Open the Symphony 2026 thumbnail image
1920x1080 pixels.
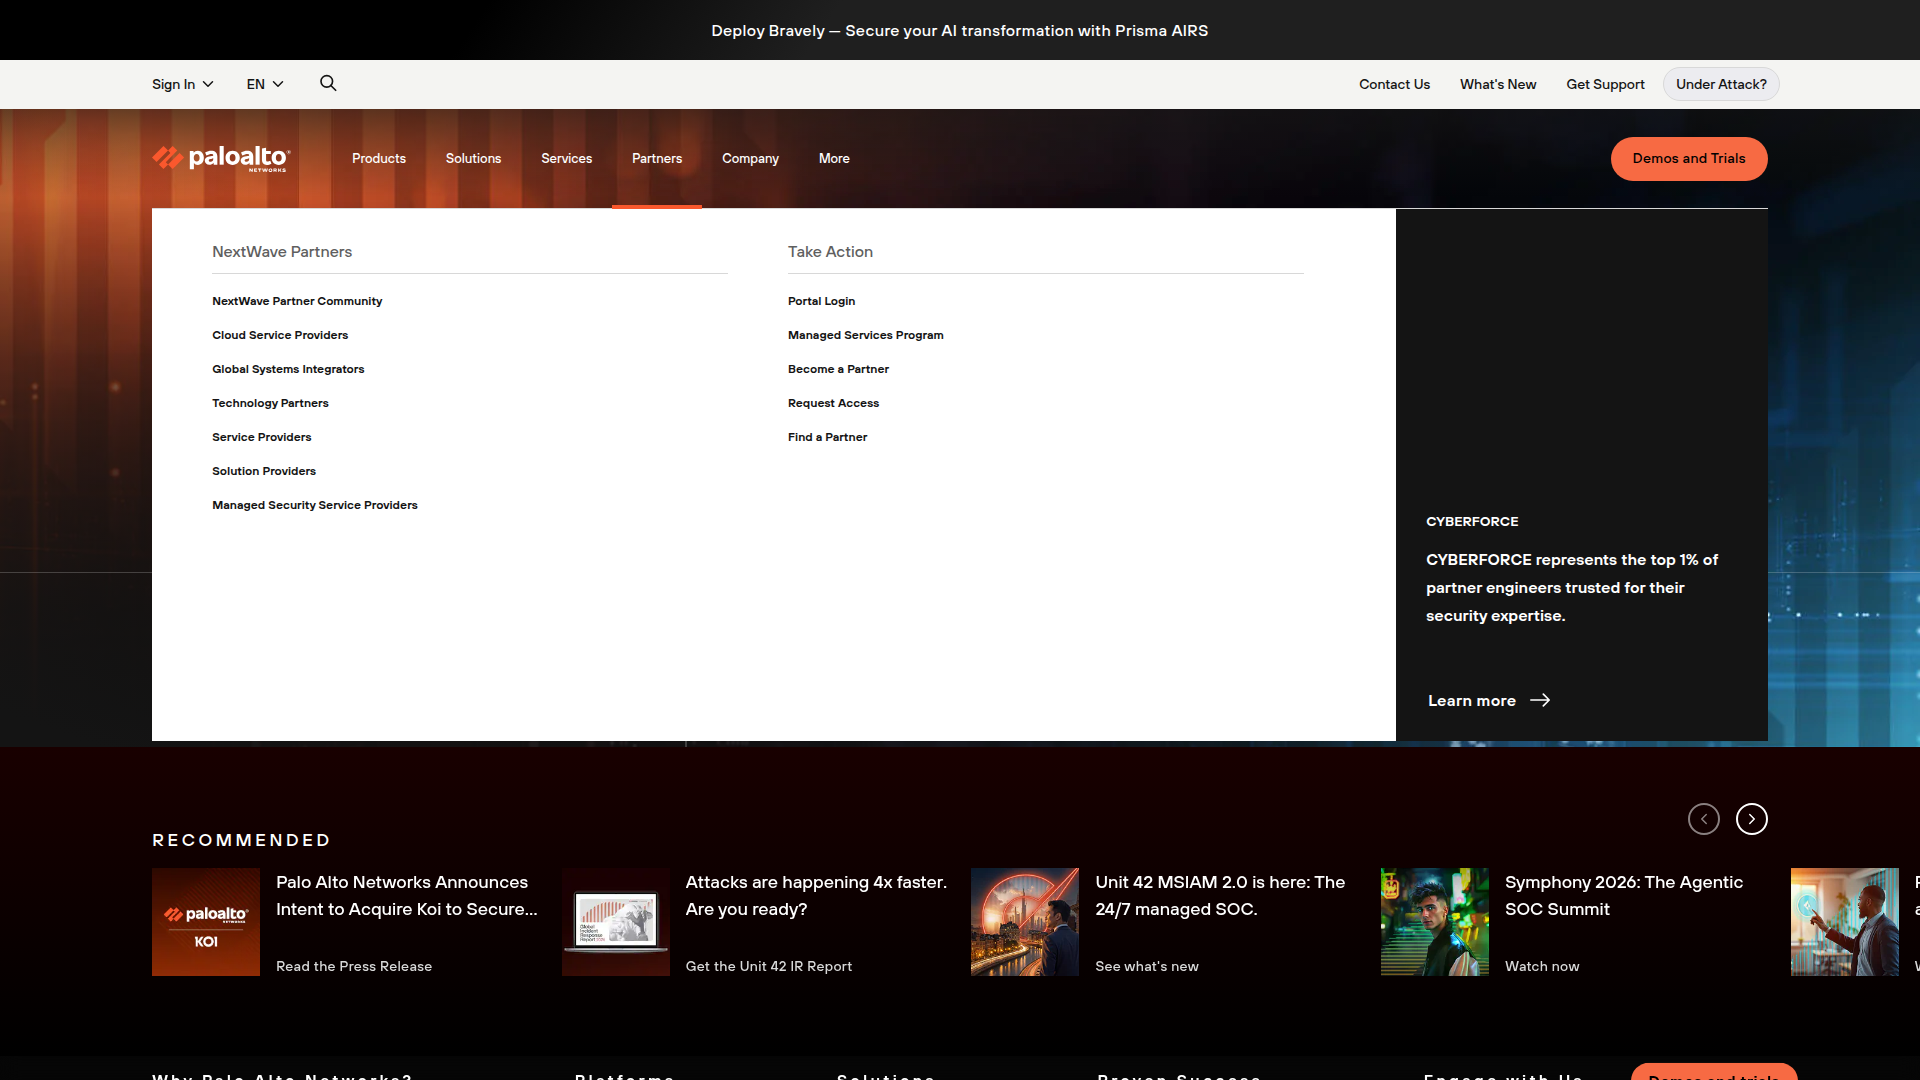(1435, 922)
